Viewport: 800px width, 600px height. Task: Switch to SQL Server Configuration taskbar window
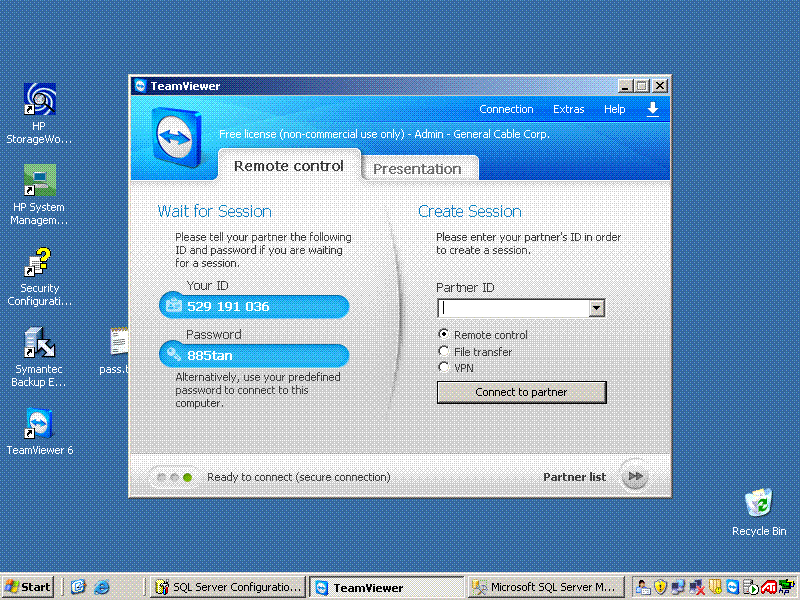[x=226, y=587]
